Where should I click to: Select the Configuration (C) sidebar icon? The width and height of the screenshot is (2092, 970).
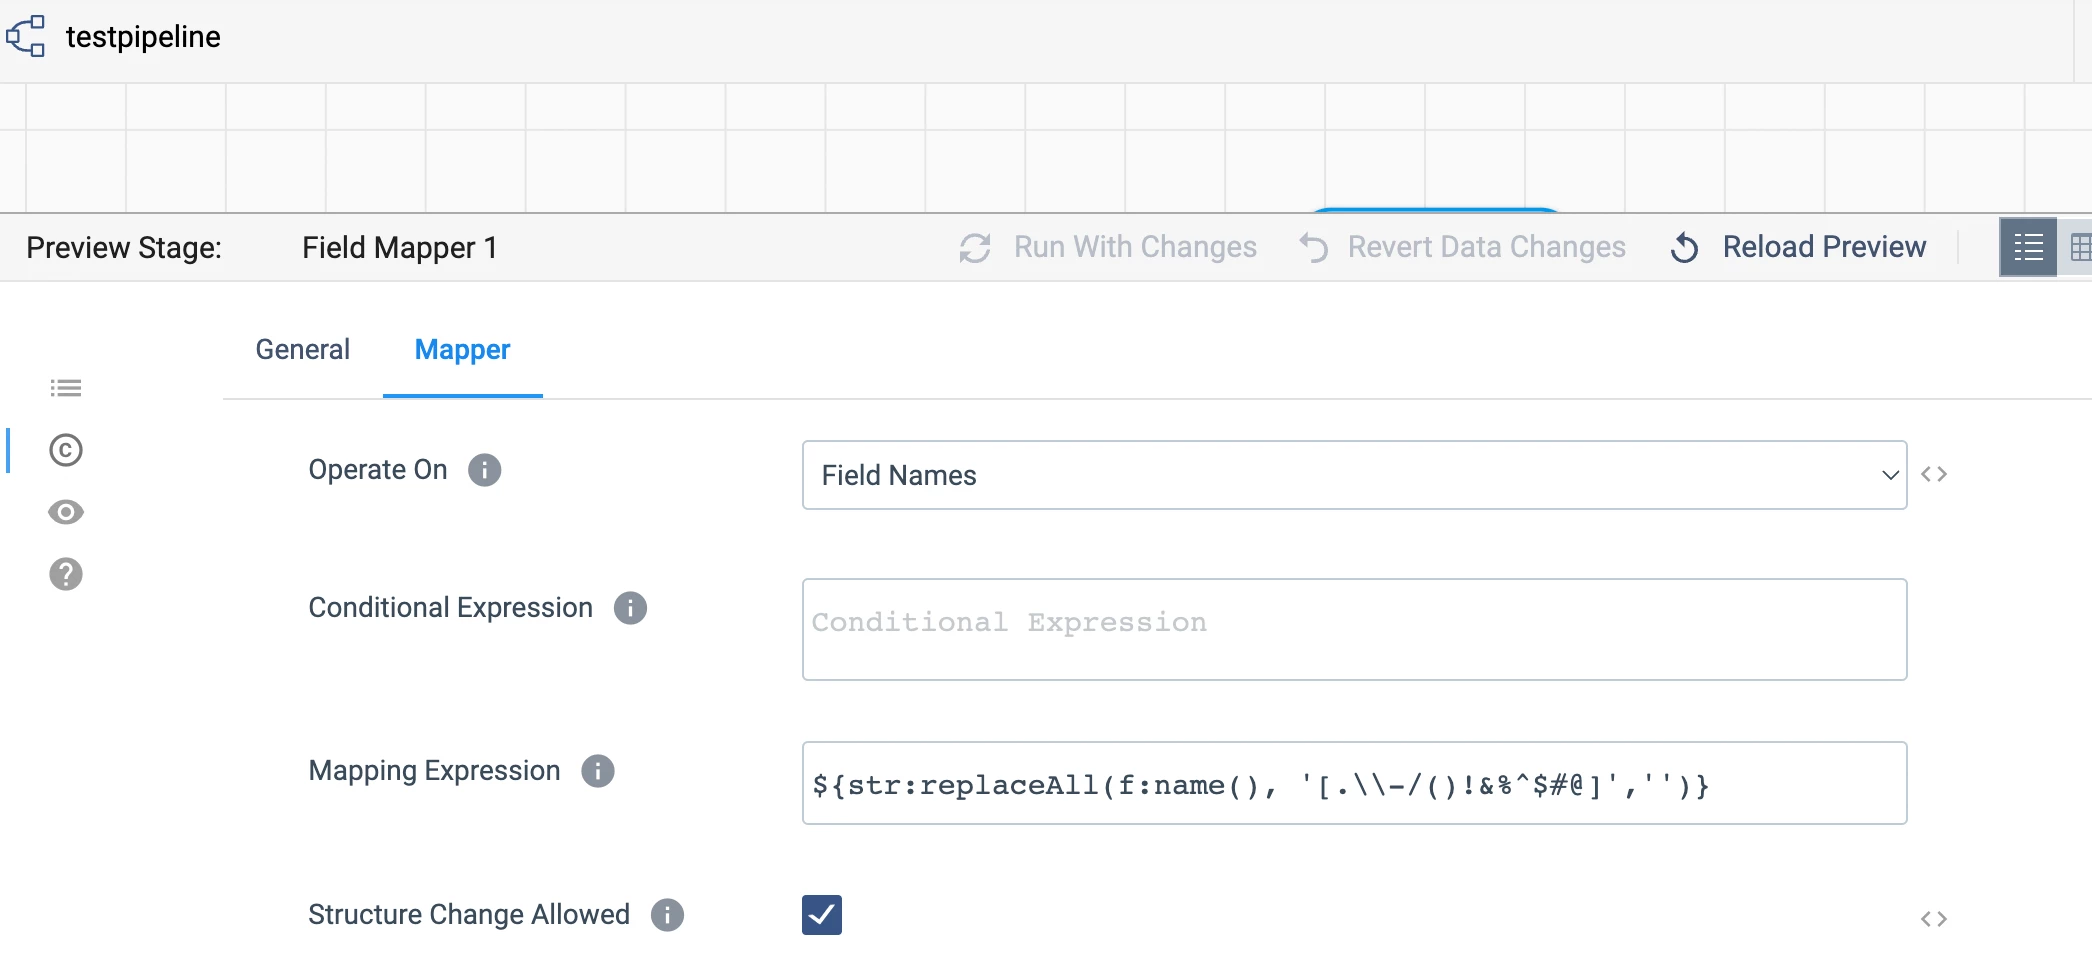[65, 450]
